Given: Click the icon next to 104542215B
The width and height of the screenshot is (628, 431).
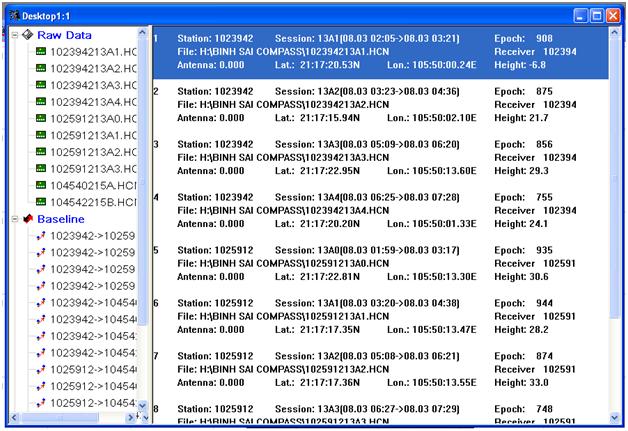Looking at the screenshot, I should [41, 202].
